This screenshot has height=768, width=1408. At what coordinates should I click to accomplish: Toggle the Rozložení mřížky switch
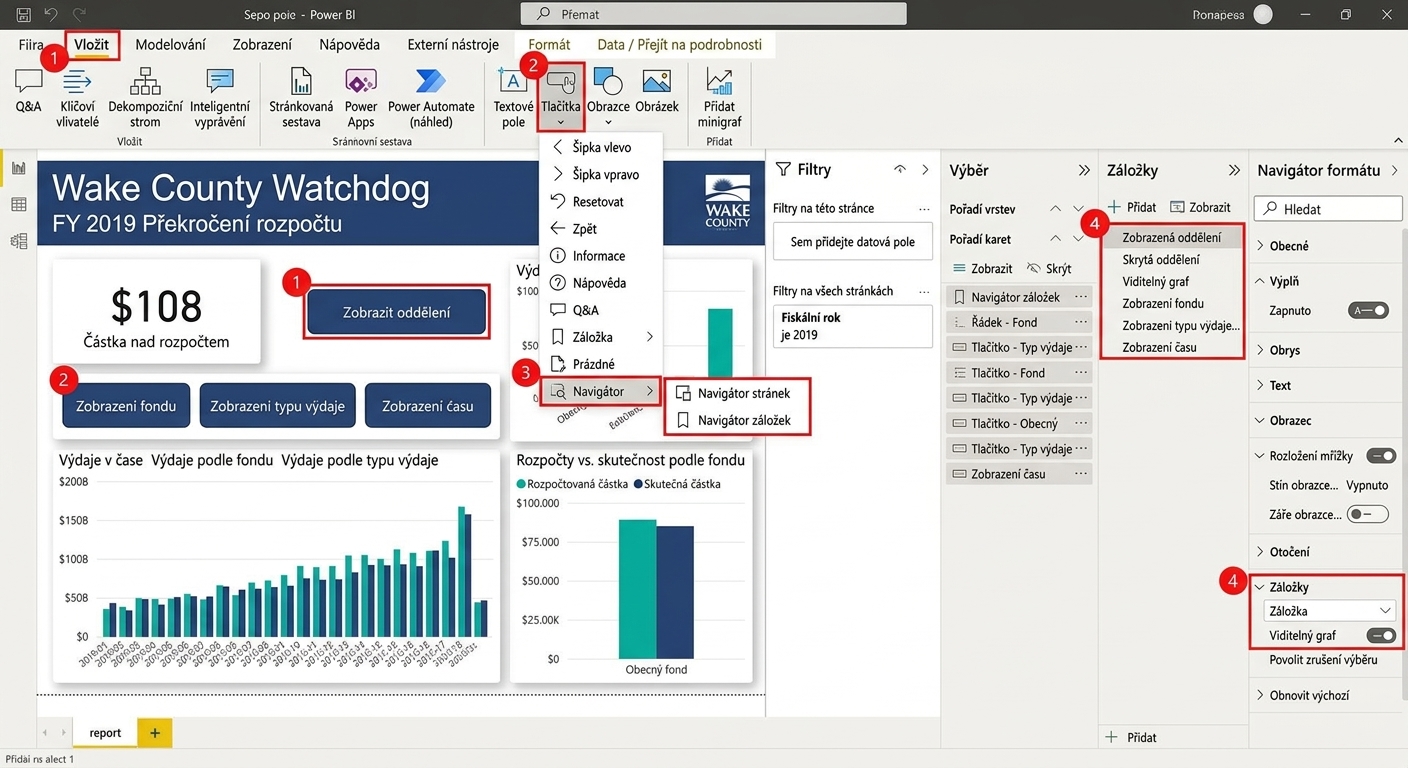(x=1381, y=456)
